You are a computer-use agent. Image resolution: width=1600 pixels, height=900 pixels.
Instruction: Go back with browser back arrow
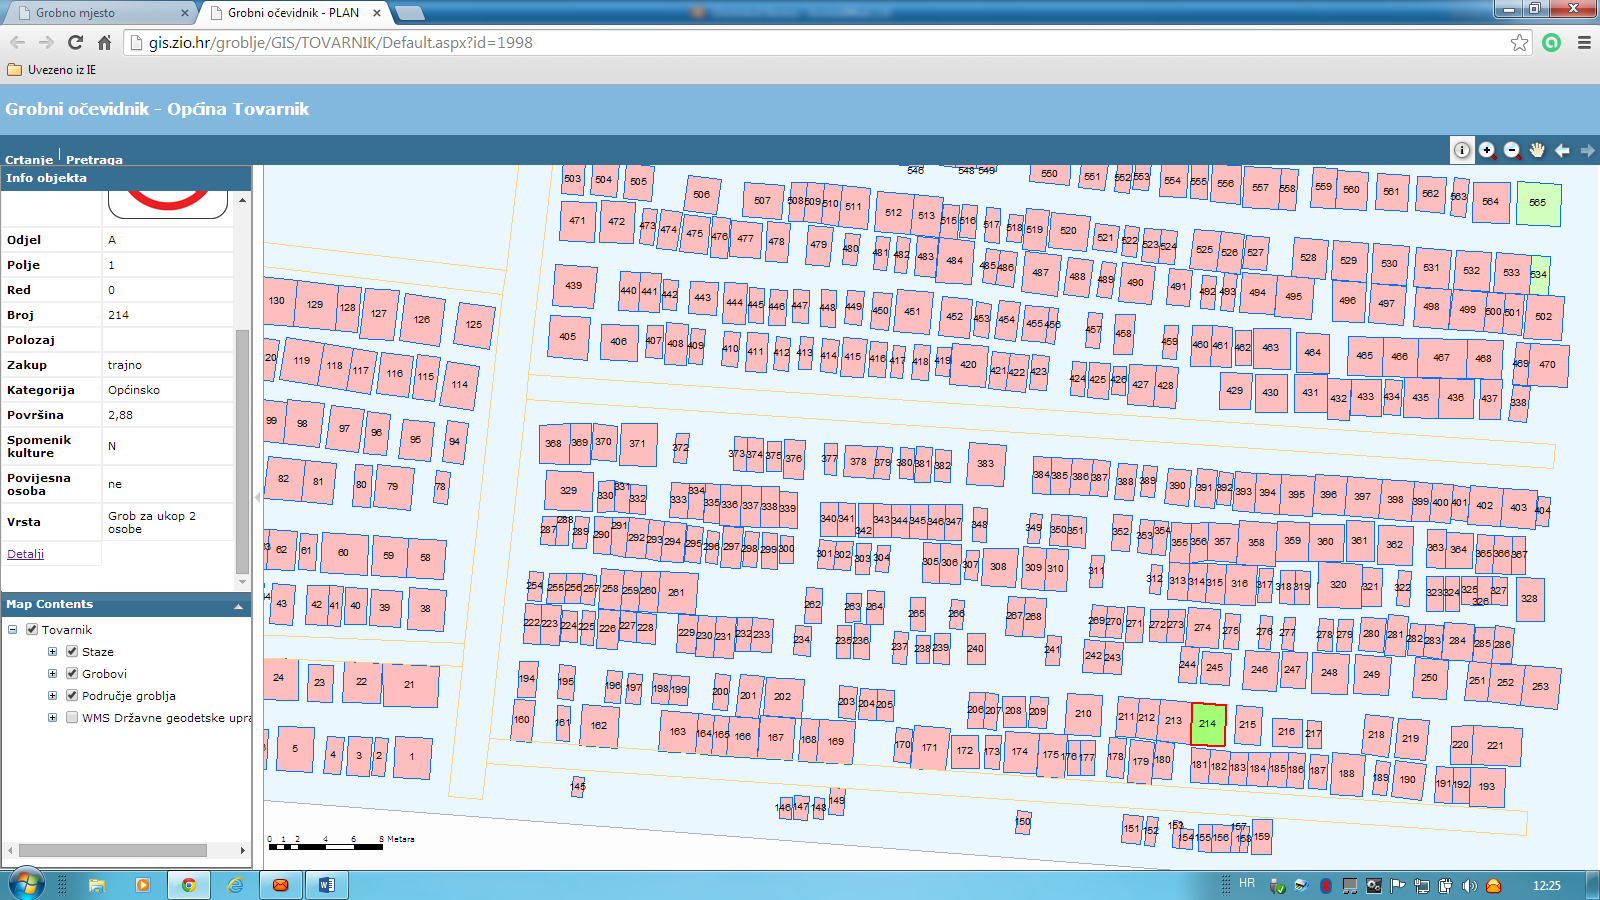(17, 42)
